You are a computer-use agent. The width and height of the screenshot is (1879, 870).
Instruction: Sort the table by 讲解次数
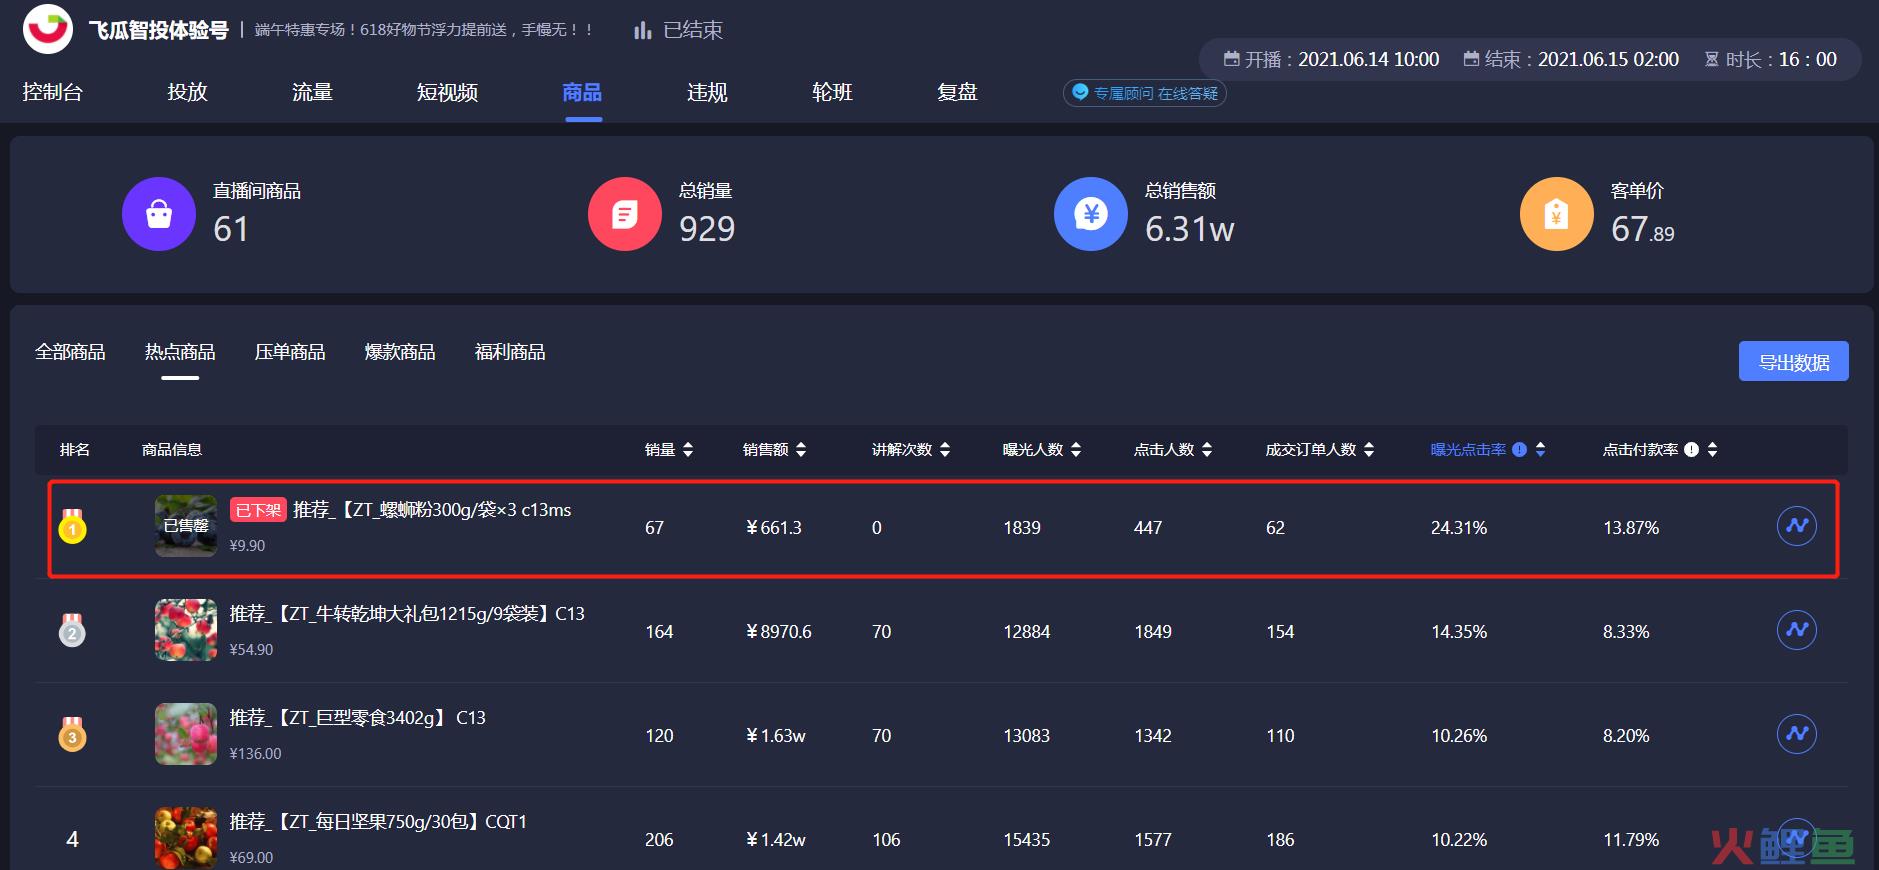945,450
